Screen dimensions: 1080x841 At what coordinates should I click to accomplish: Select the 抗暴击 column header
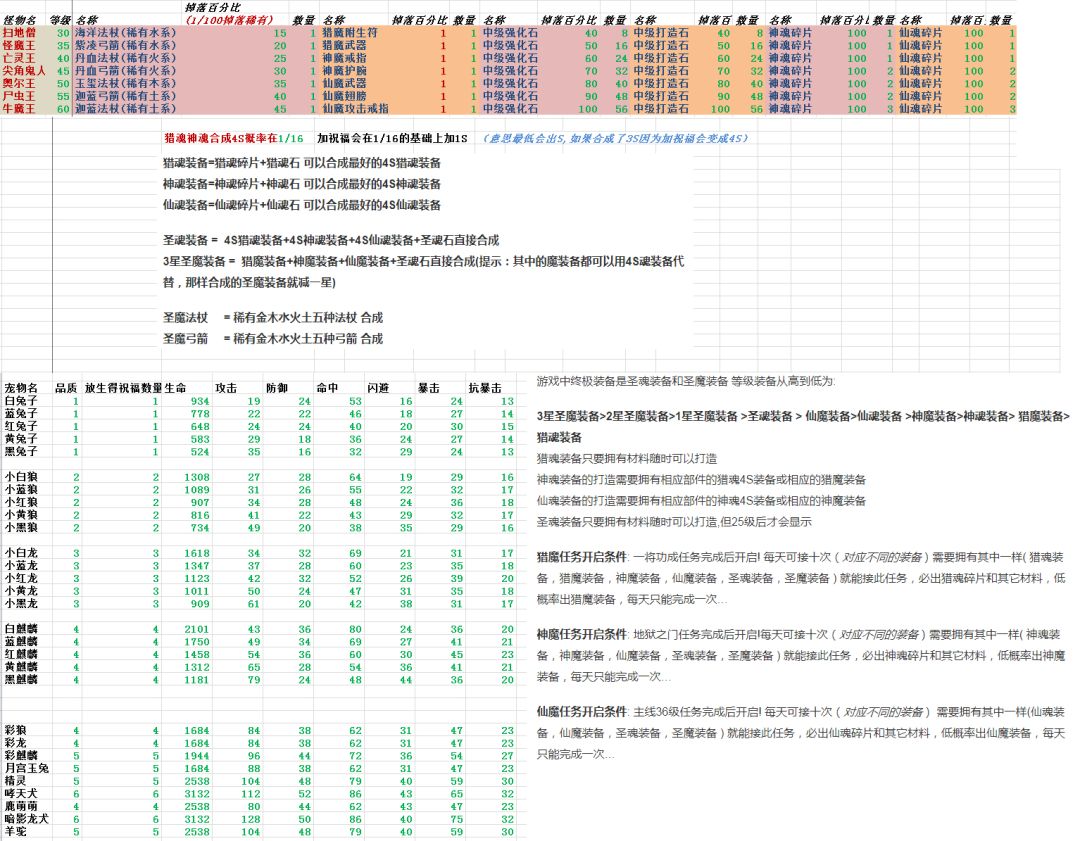point(485,388)
